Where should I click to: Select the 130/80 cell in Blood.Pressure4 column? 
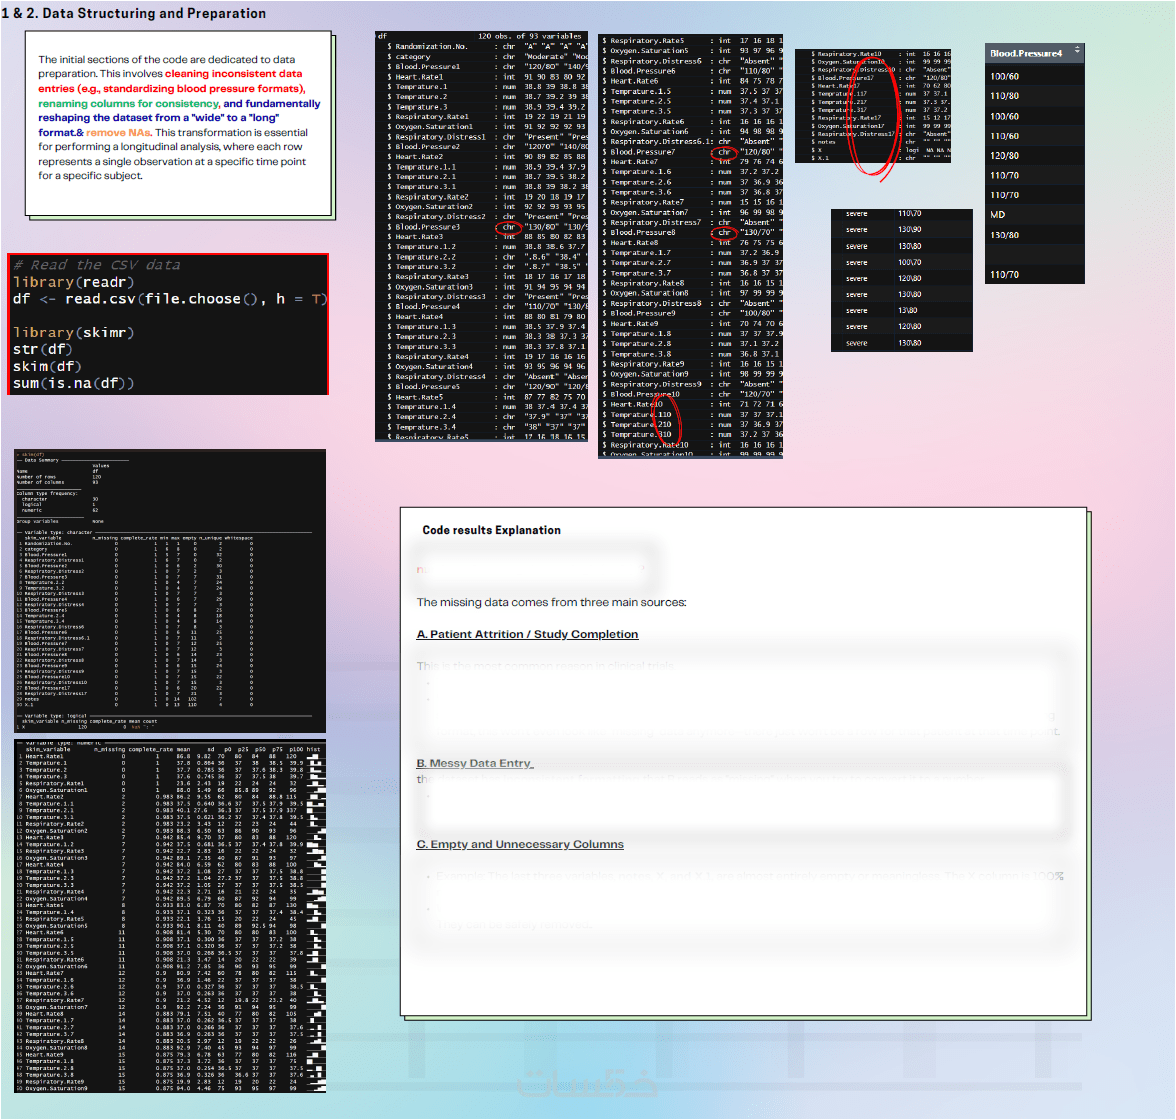pyautogui.click(x=1004, y=235)
